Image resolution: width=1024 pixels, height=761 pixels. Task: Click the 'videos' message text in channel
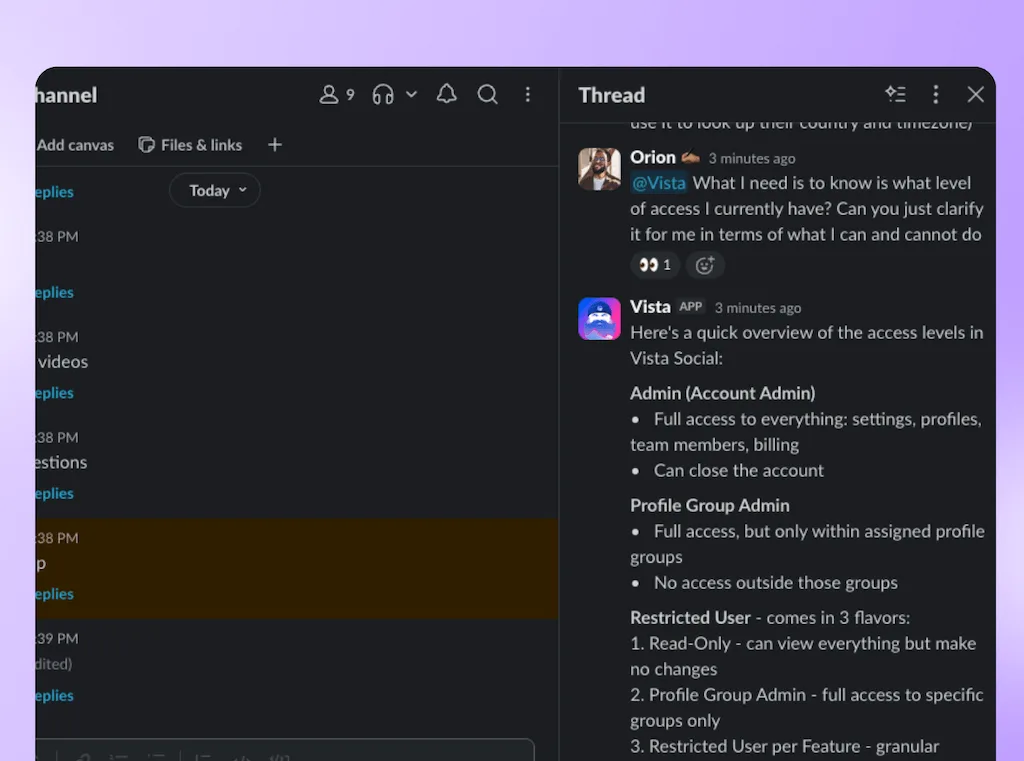tap(63, 362)
